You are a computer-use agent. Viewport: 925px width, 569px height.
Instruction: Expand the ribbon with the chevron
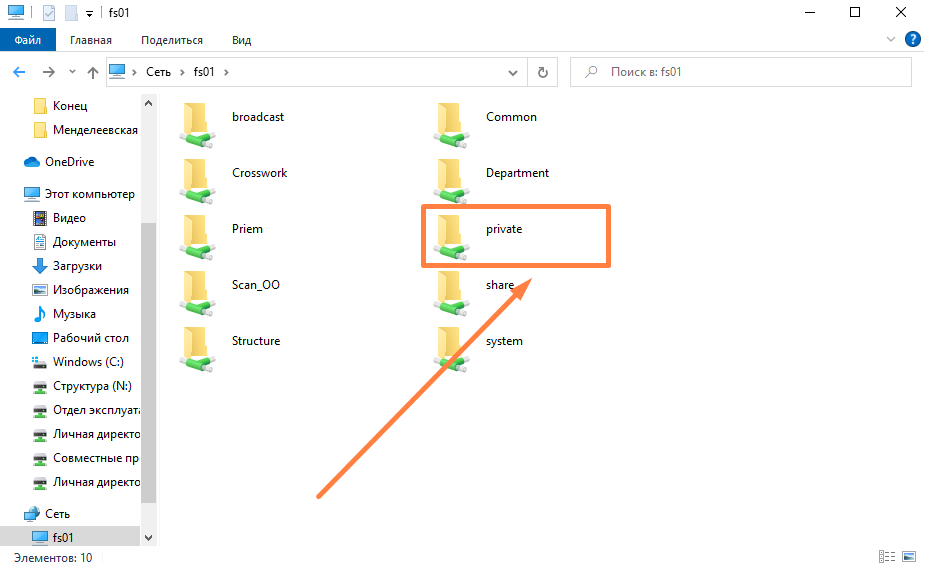click(x=892, y=40)
